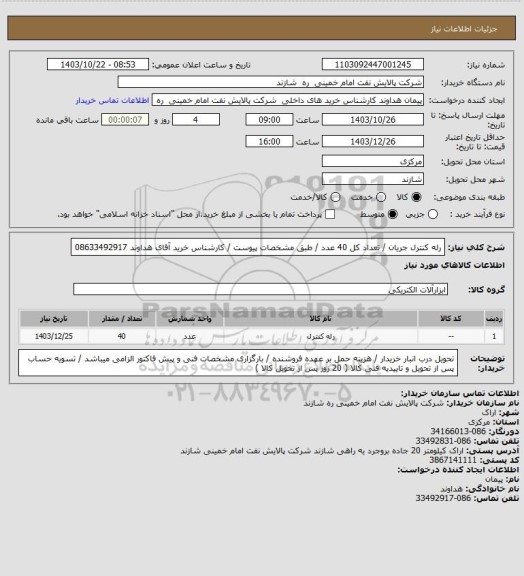524x576 pixels.
Task: Click the delivery city field شازند
Action: tap(373, 179)
